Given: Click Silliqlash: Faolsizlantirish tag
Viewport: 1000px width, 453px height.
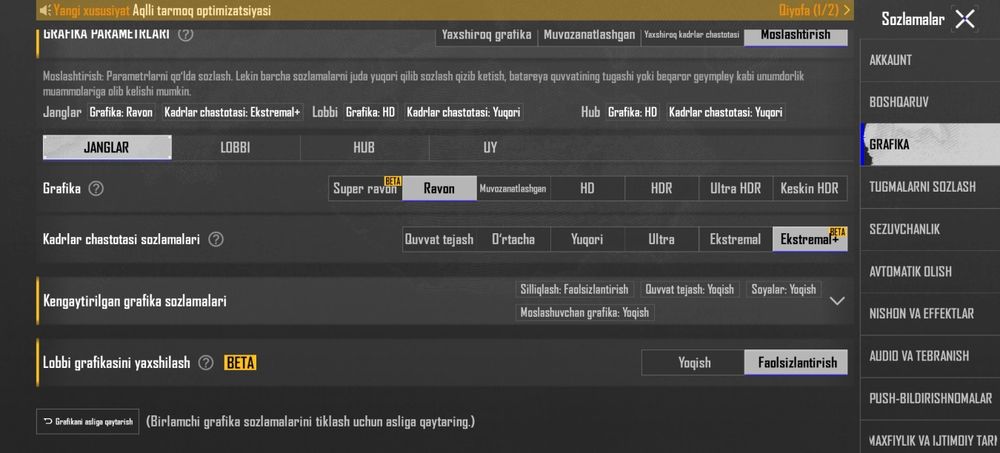Looking at the screenshot, I should coord(574,289).
